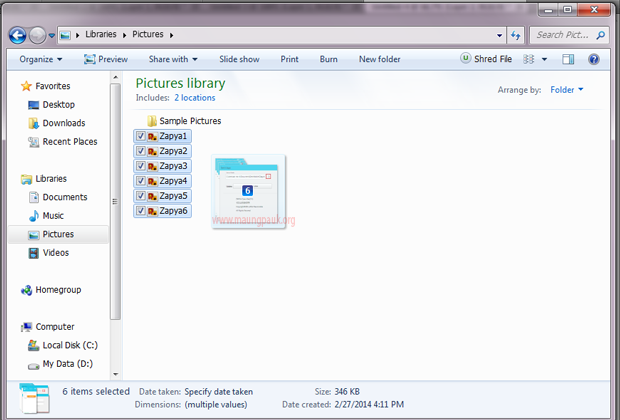Click the Libraries breadcrumb segment
Image resolution: width=620 pixels, height=420 pixels.
click(x=101, y=34)
